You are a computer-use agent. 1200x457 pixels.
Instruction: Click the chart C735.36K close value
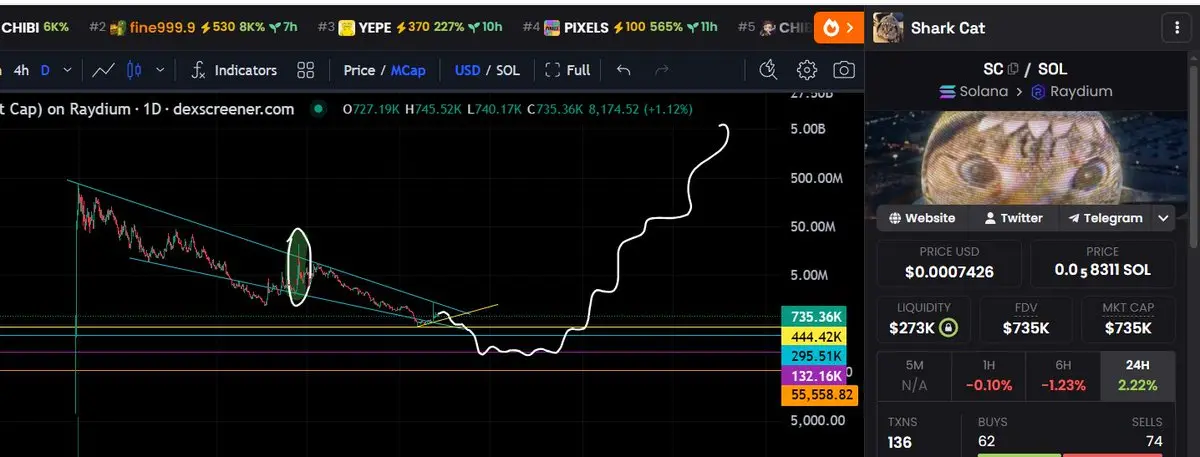pos(558,108)
